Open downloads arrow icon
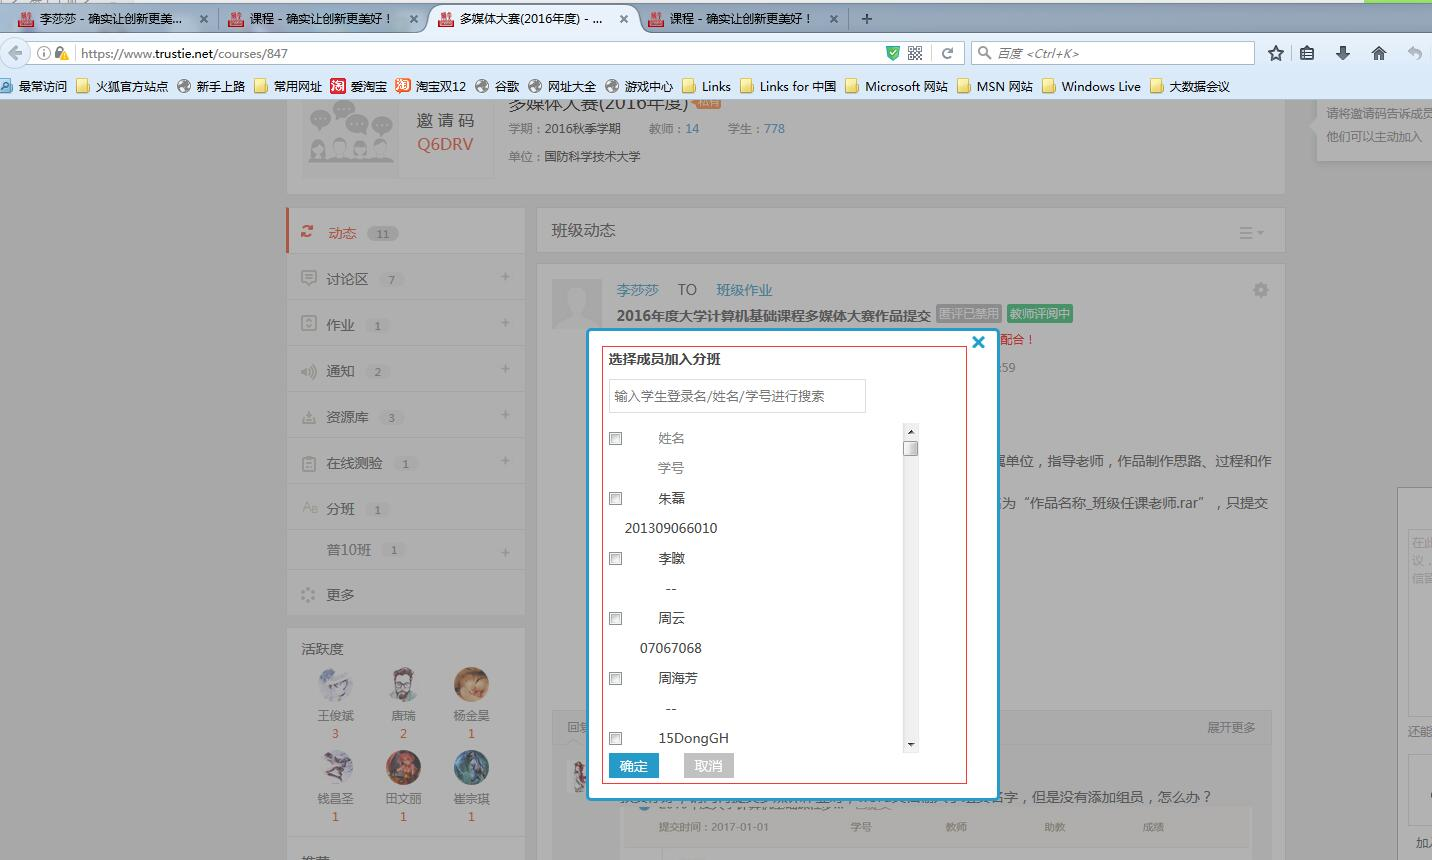The height and width of the screenshot is (860, 1432). (x=1343, y=53)
